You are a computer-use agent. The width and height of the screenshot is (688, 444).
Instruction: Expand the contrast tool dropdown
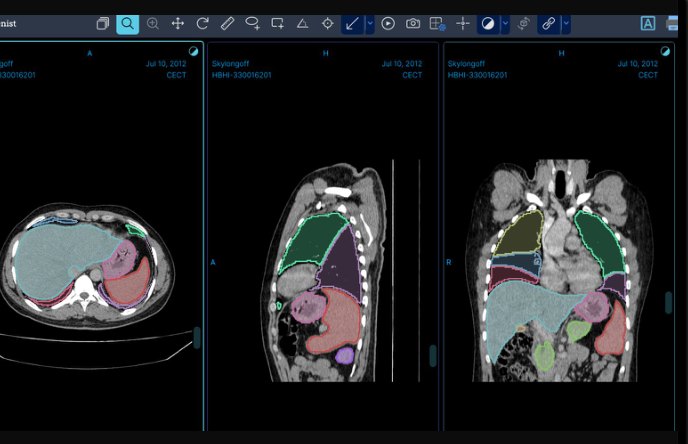point(505,24)
